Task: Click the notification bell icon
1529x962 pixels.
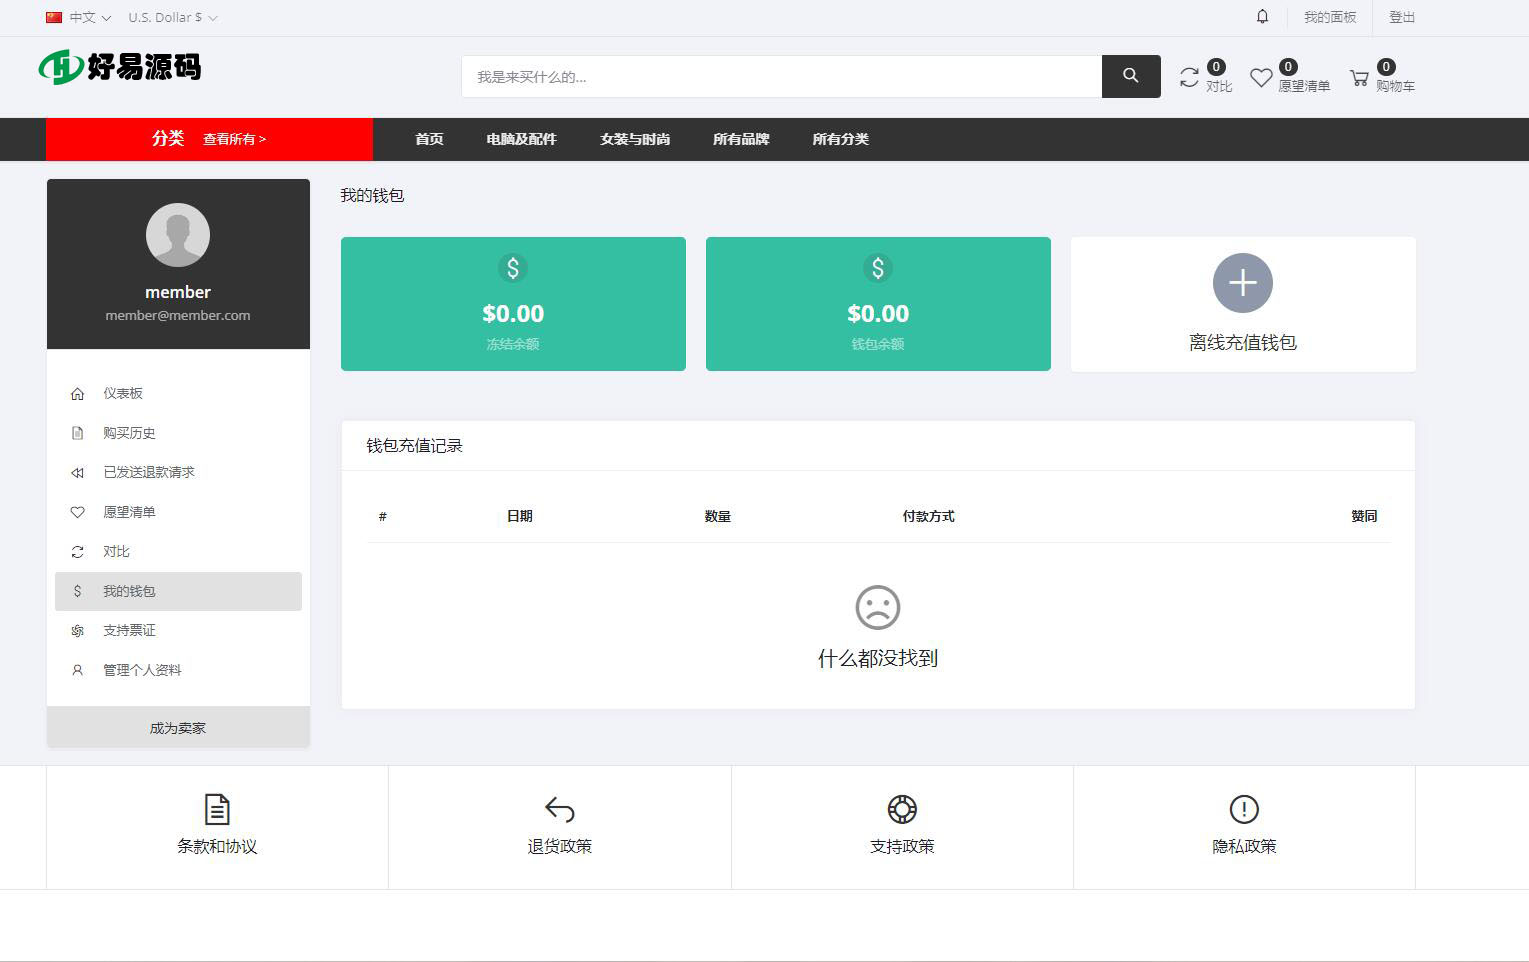Action: tap(1262, 17)
